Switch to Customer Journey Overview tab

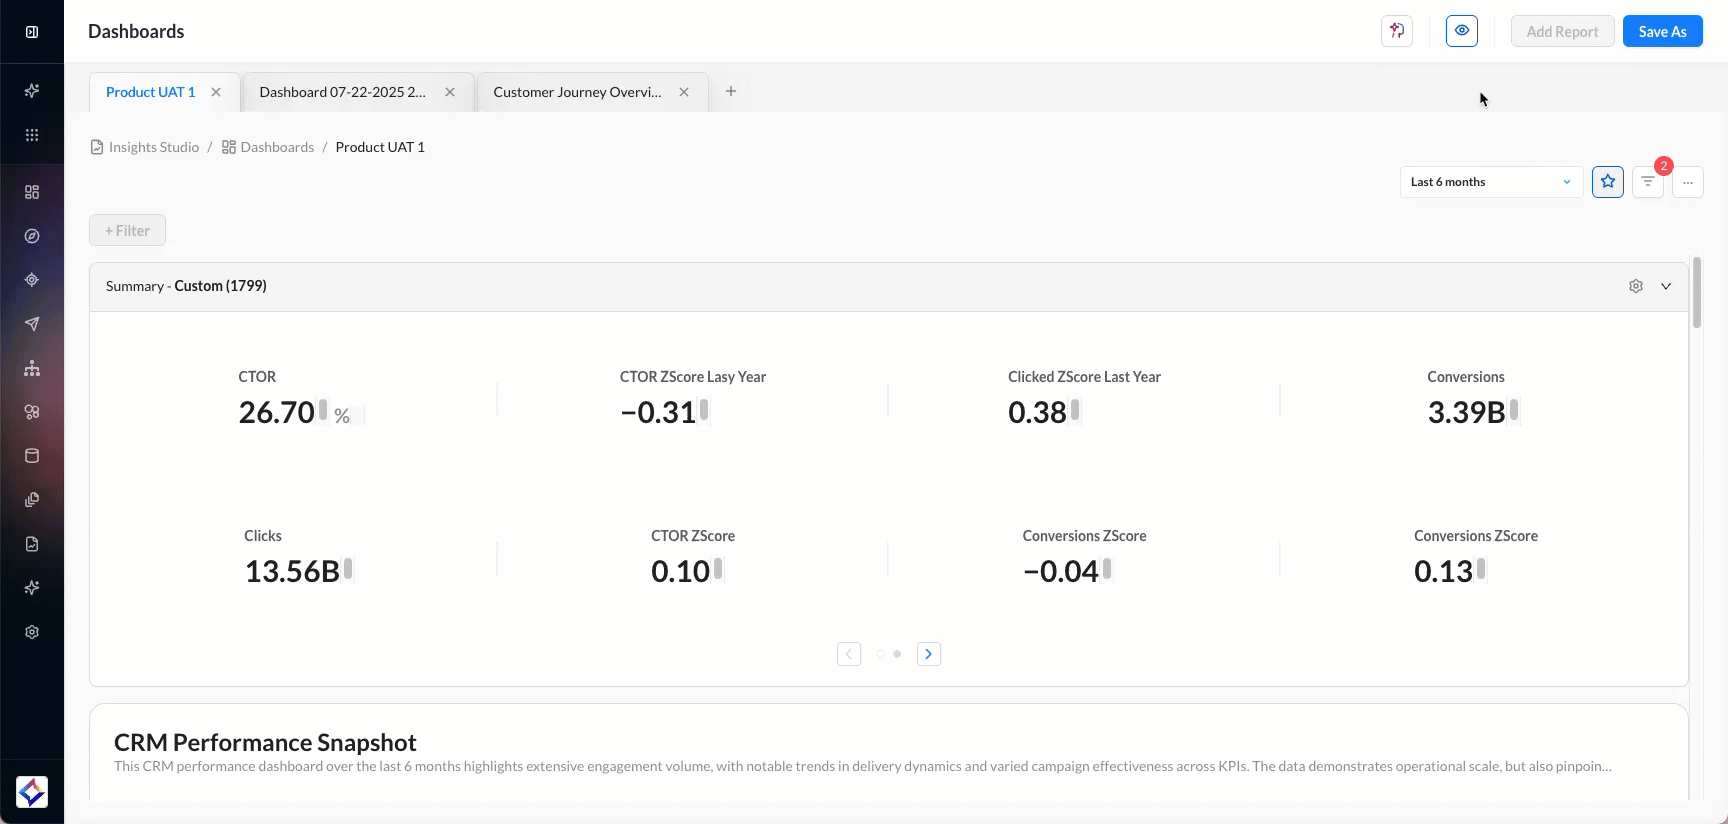coord(577,92)
